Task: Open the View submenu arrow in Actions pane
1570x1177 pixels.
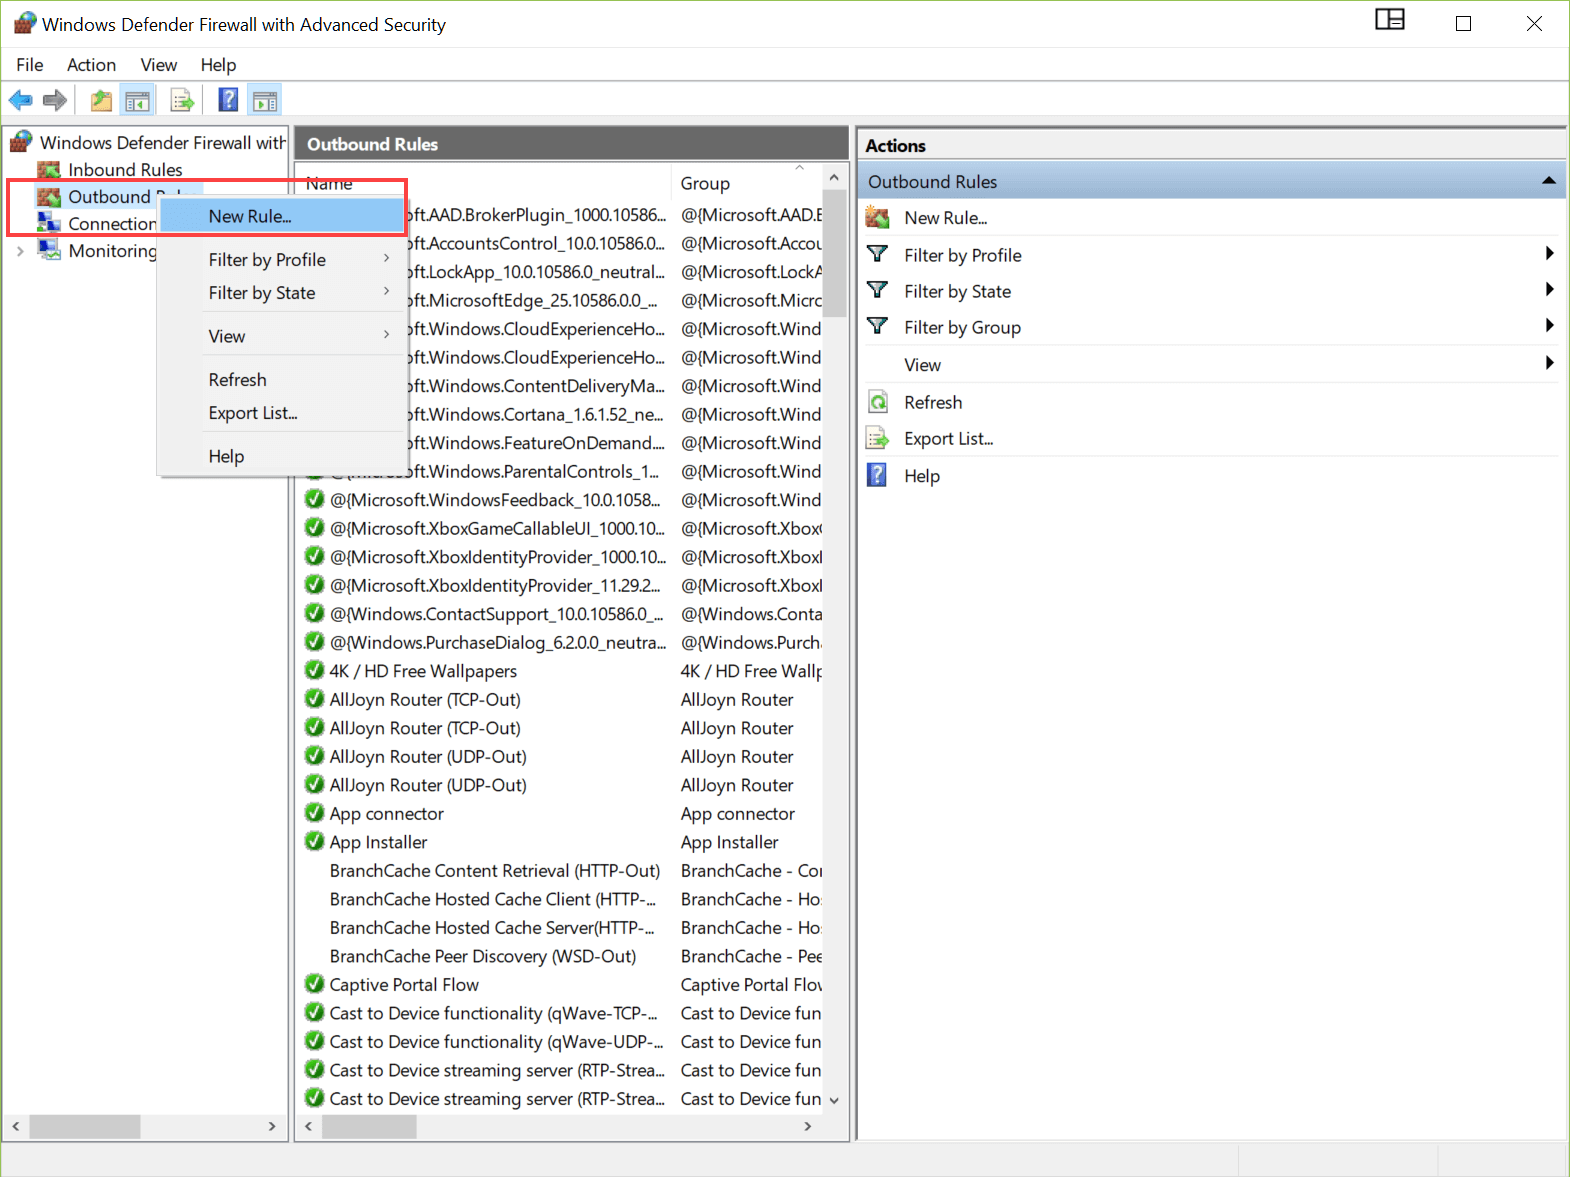Action: 1549,363
